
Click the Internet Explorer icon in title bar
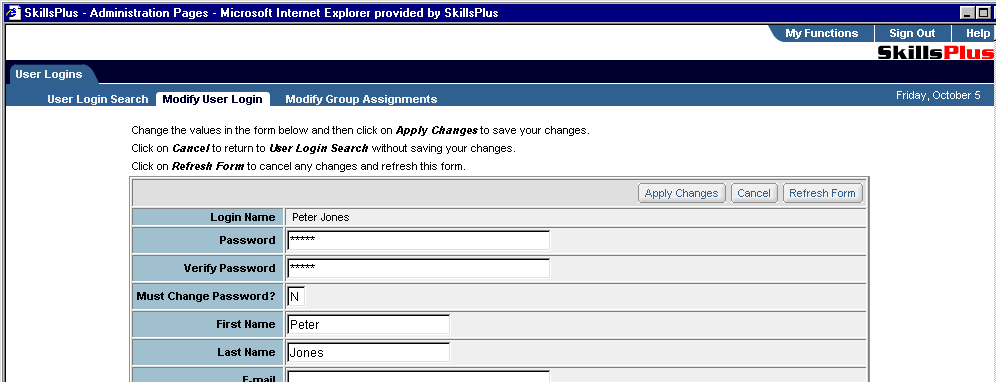pyautogui.click(x=13, y=13)
